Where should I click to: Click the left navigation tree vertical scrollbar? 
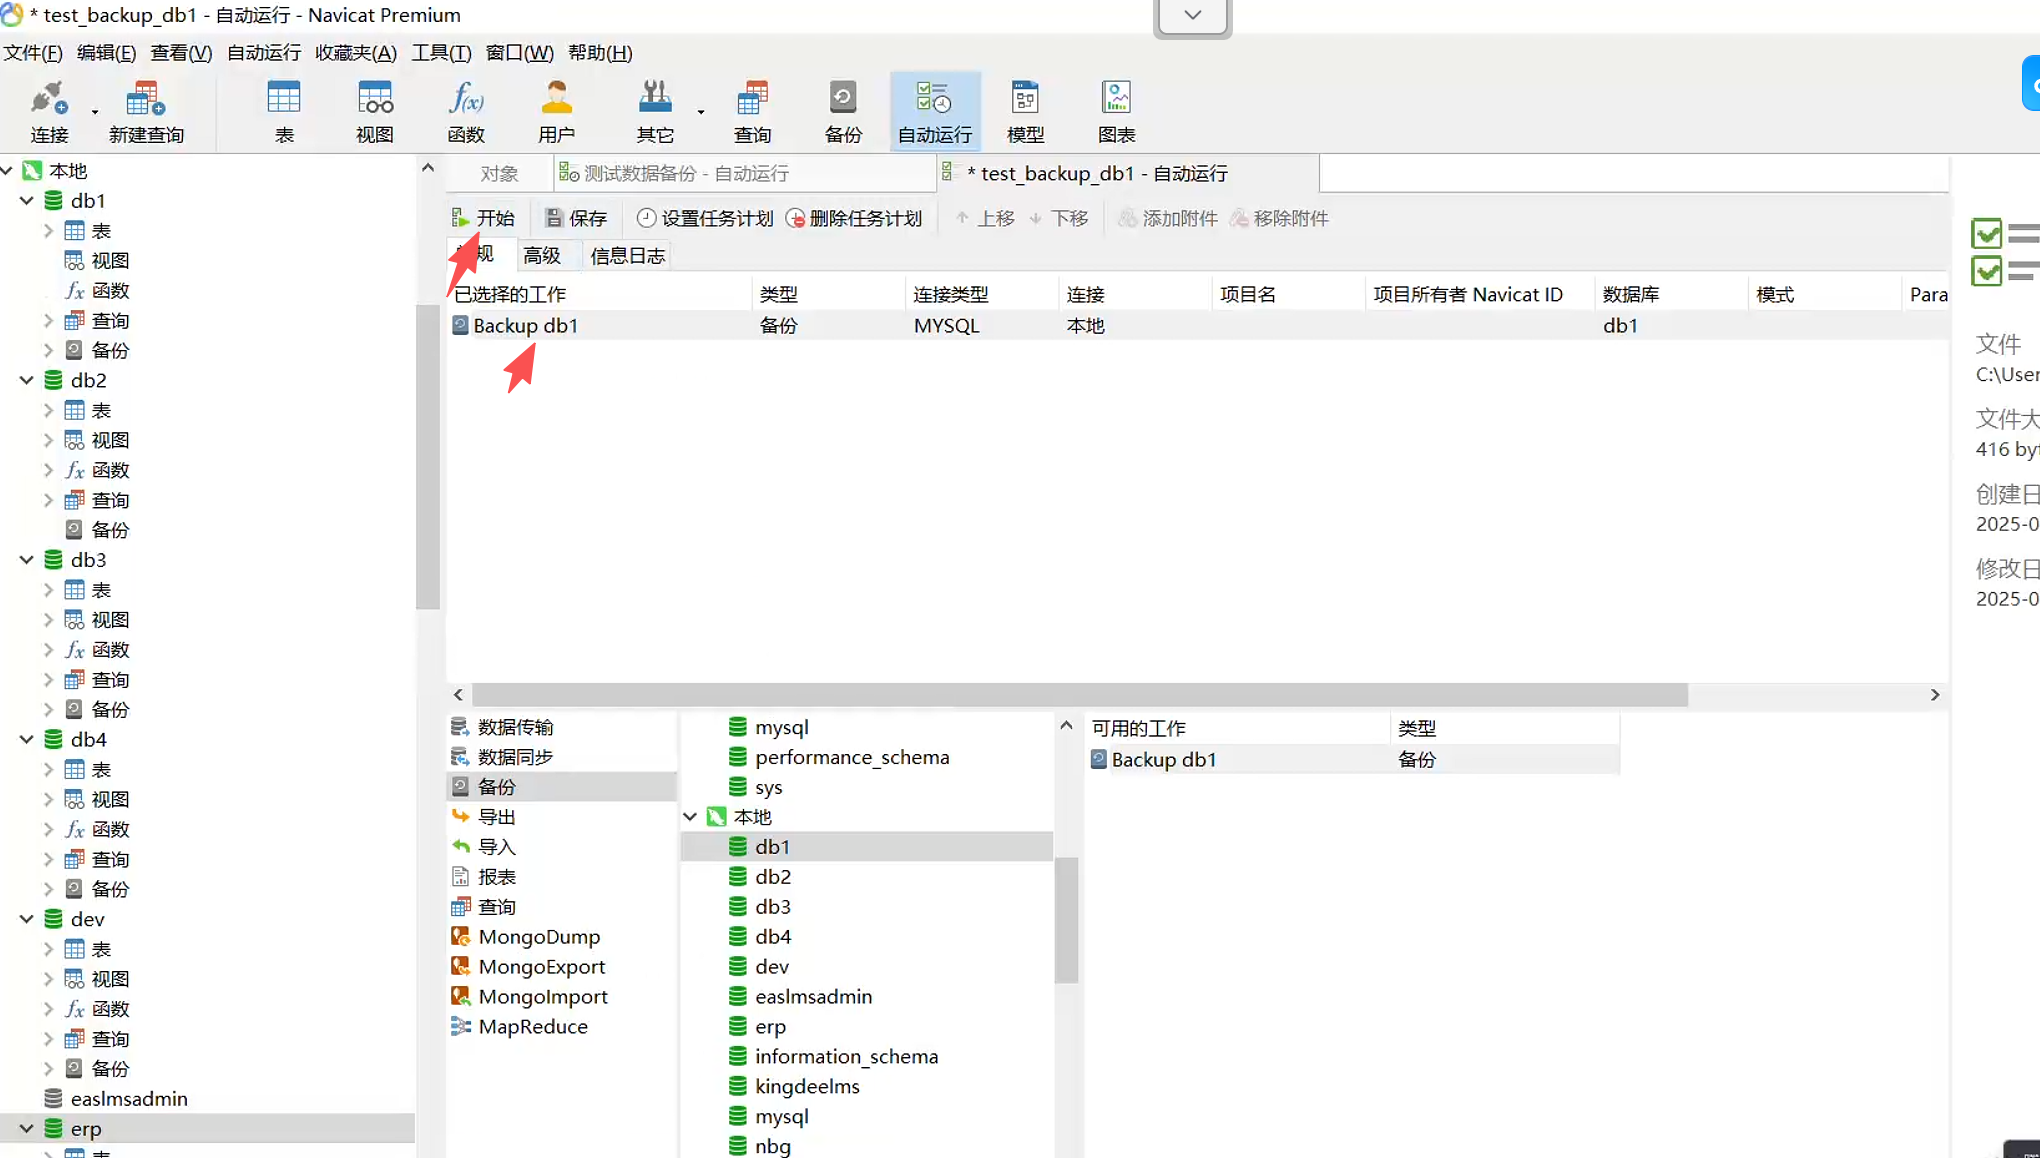(x=428, y=456)
